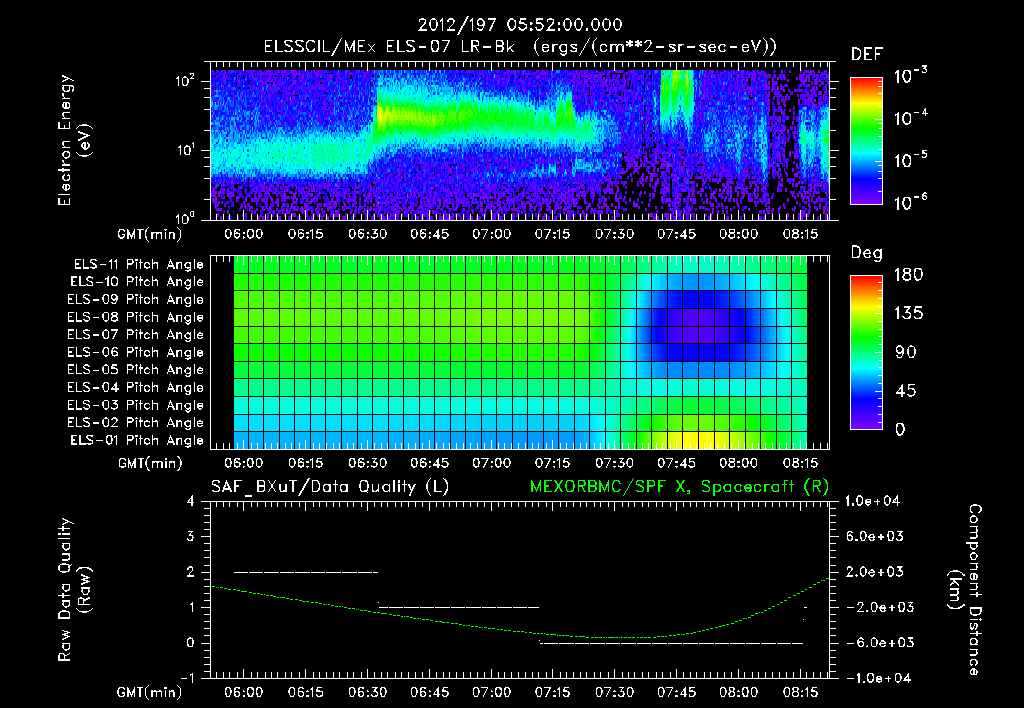Click the 2.0e+03 right axis value
1024x708 pixels.
point(875,572)
